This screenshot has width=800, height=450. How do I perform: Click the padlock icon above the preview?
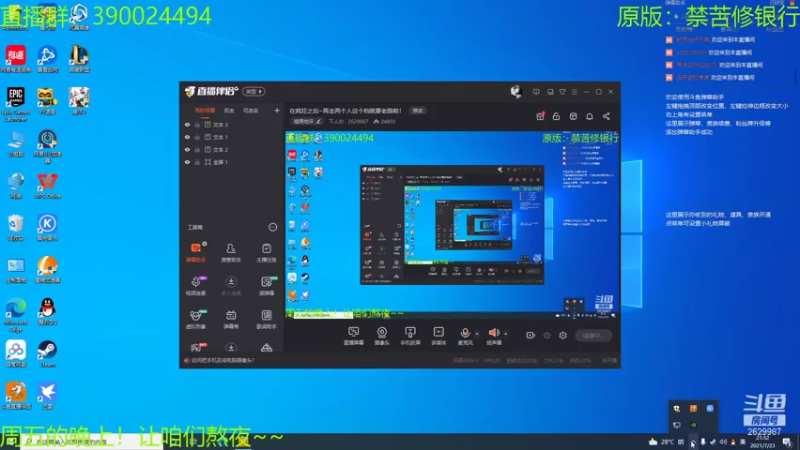[x=556, y=116]
